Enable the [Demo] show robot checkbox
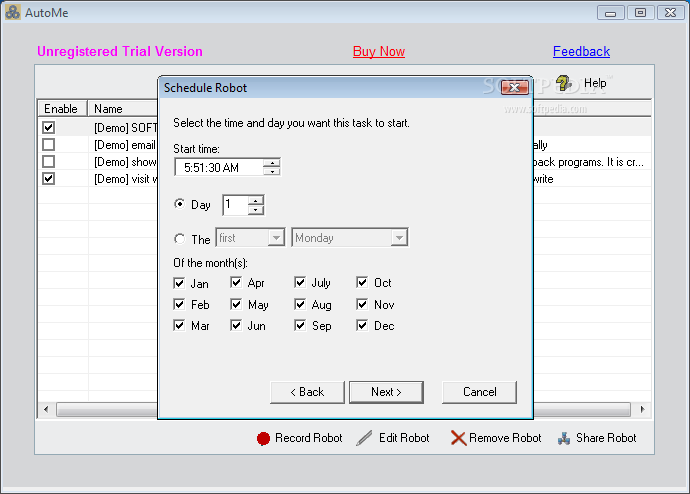This screenshot has height=494, width=690. tap(48, 161)
